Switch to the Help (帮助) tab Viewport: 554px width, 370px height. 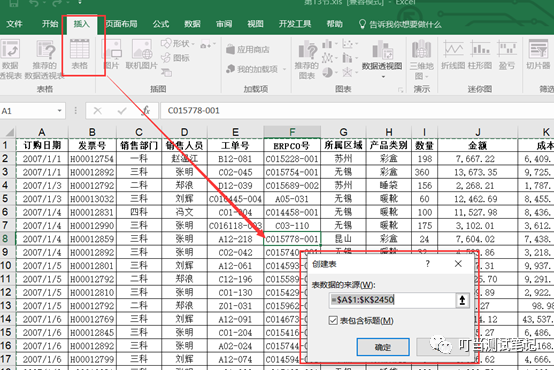pyautogui.click(x=334, y=24)
